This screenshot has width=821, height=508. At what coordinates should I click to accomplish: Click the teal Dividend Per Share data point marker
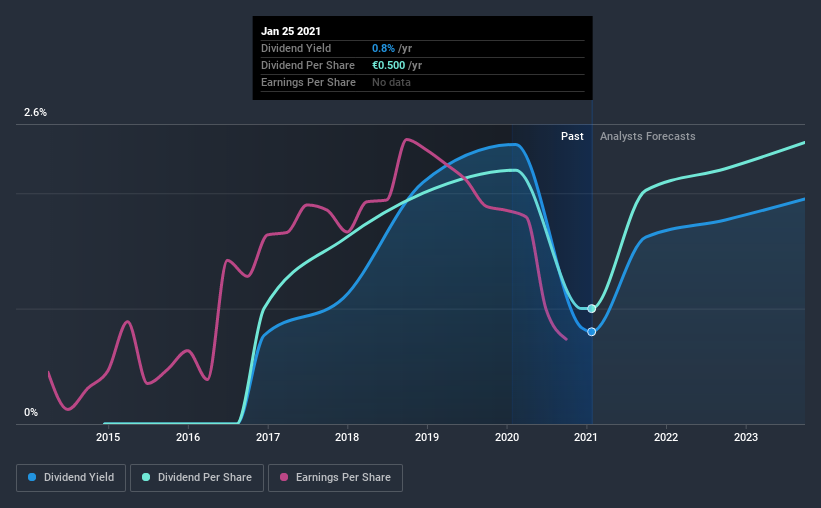[592, 308]
